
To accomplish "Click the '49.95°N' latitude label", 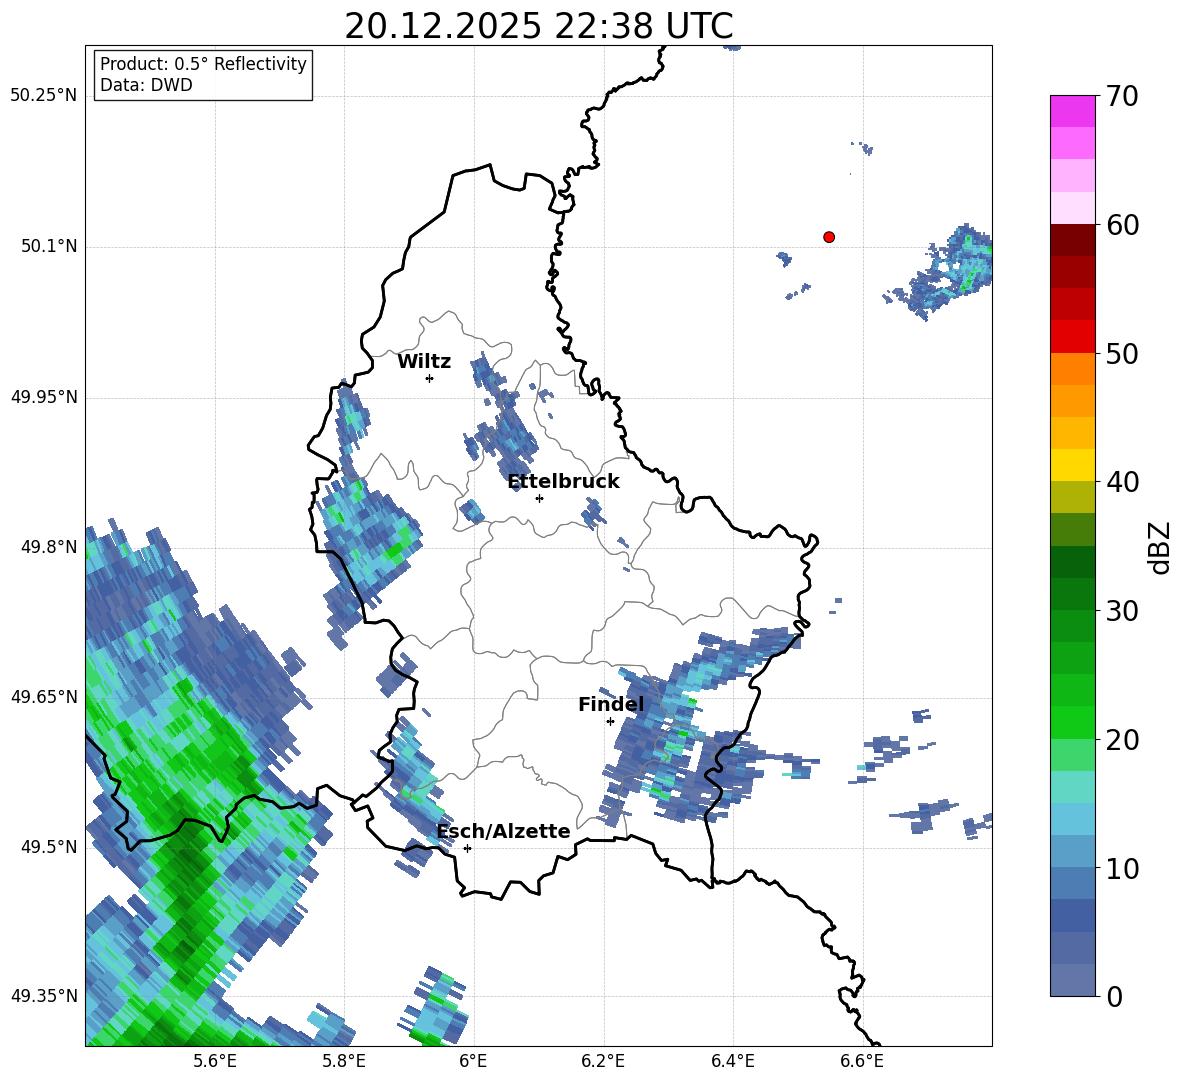I will click(x=44, y=397).
